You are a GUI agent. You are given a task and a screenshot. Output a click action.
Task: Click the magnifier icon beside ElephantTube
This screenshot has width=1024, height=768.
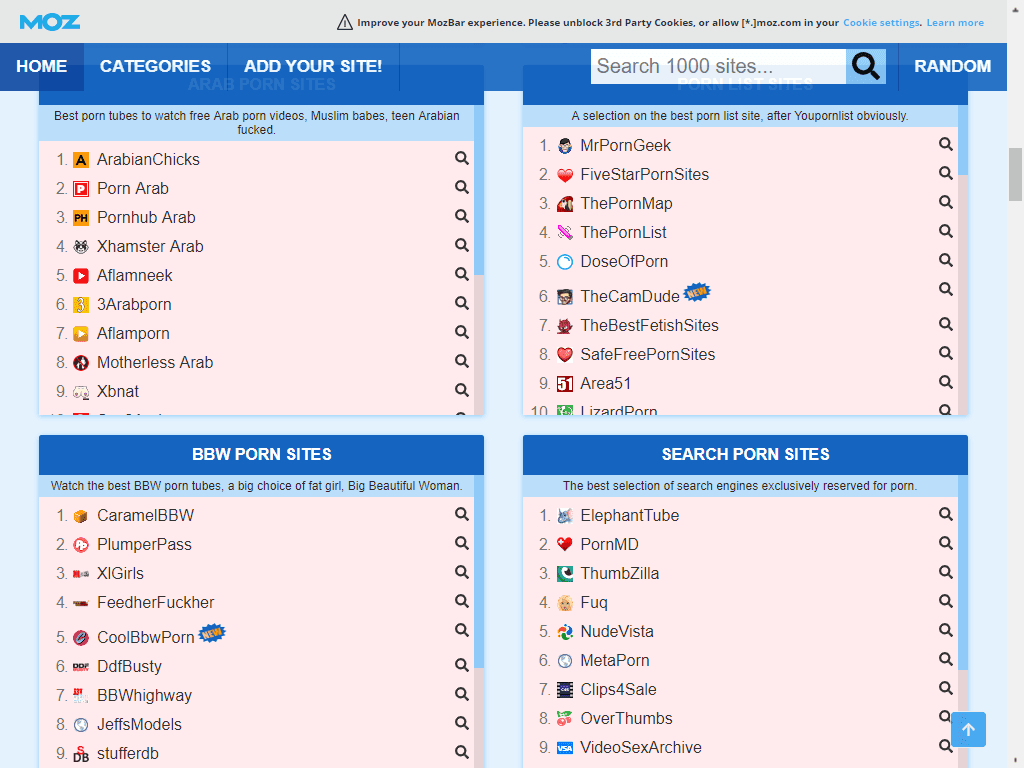pos(945,514)
